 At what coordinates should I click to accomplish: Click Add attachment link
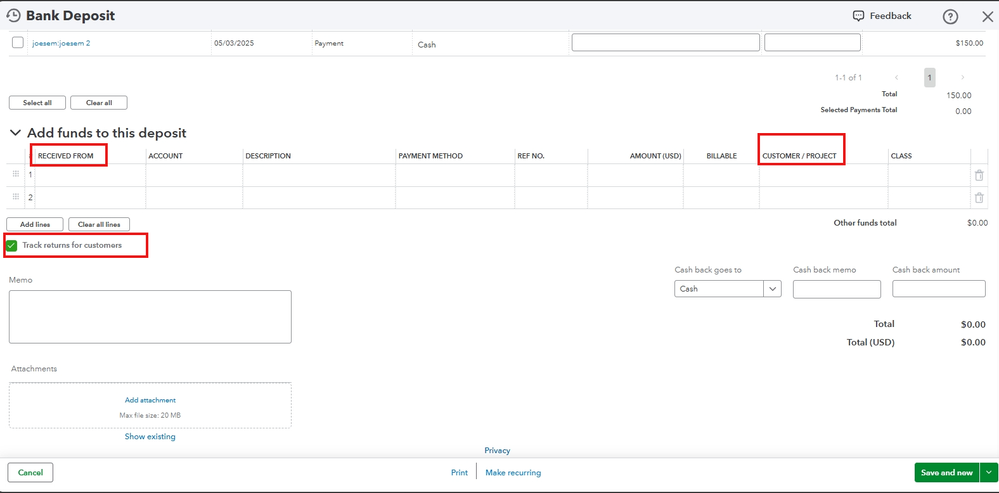[x=150, y=400]
